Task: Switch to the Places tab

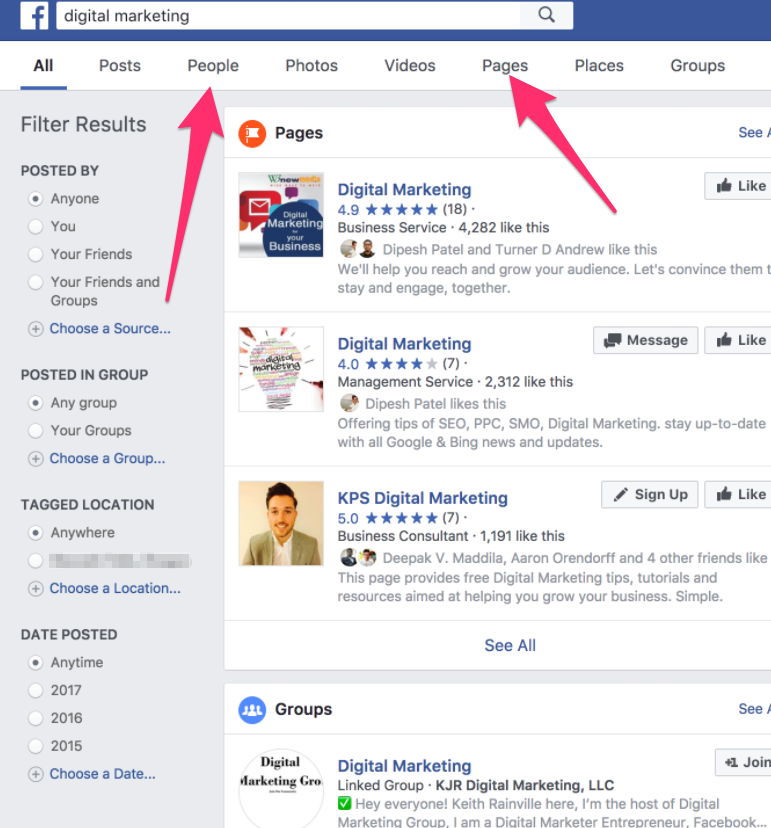Action: click(x=599, y=65)
